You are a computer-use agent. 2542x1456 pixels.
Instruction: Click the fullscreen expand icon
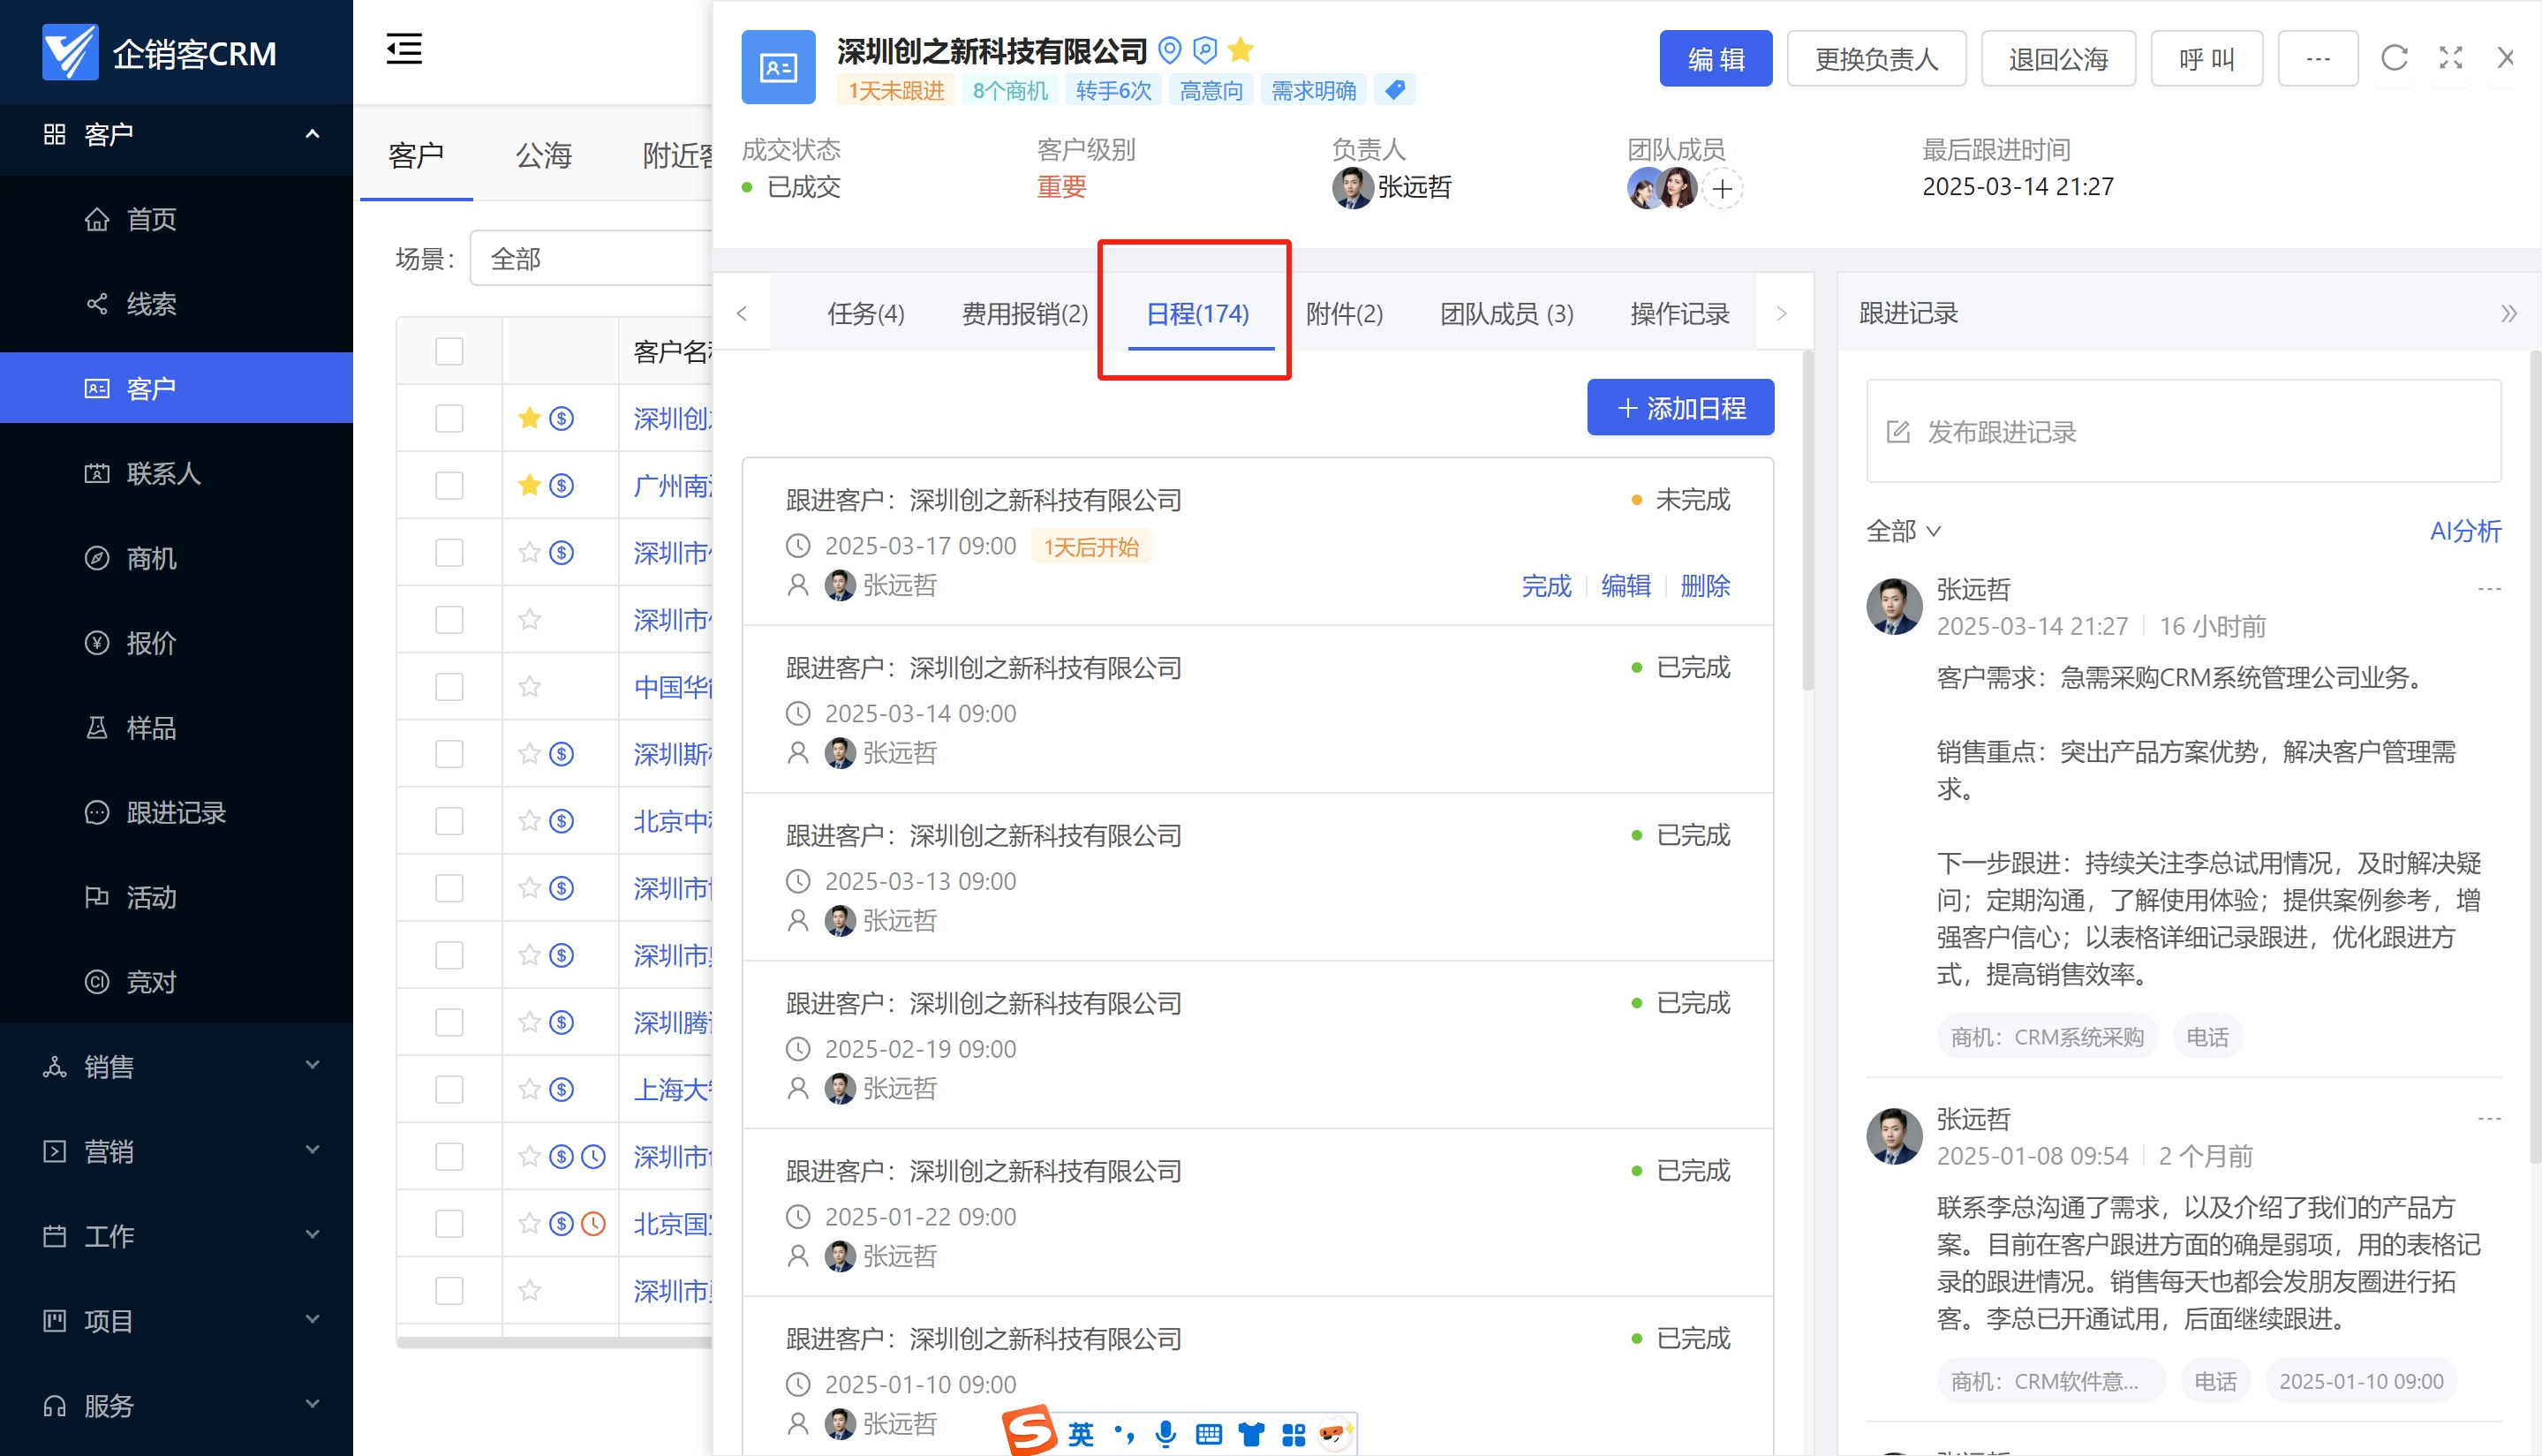point(2450,58)
